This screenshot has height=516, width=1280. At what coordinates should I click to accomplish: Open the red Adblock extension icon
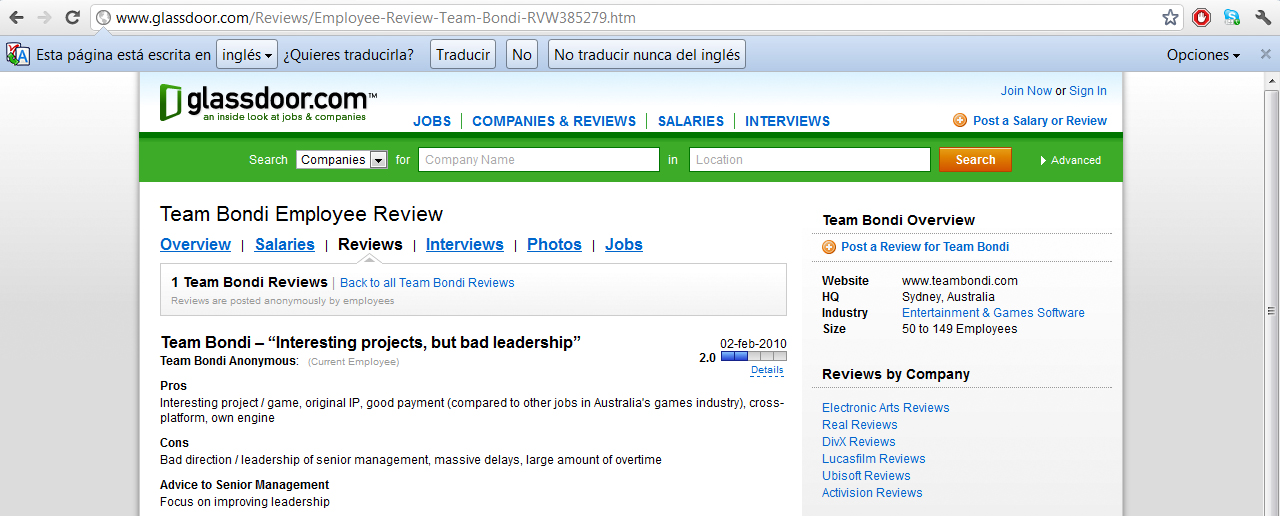1202,17
